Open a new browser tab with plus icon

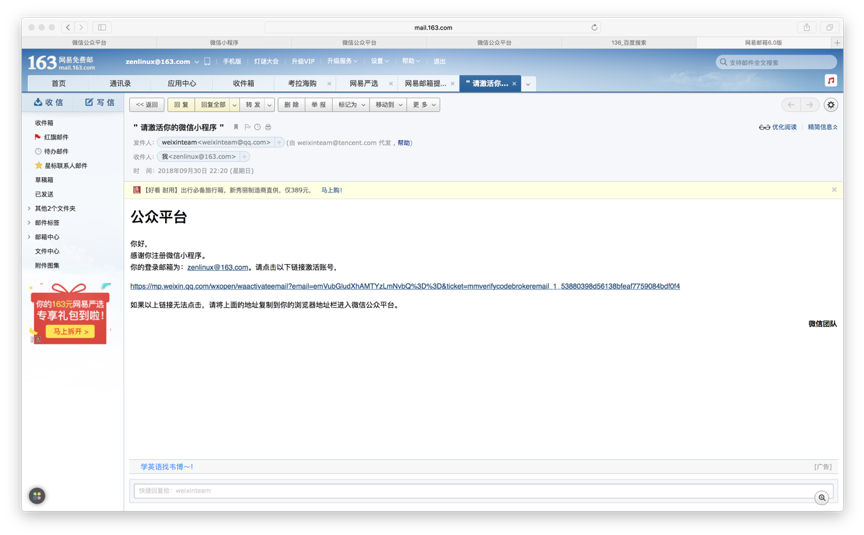coord(837,42)
